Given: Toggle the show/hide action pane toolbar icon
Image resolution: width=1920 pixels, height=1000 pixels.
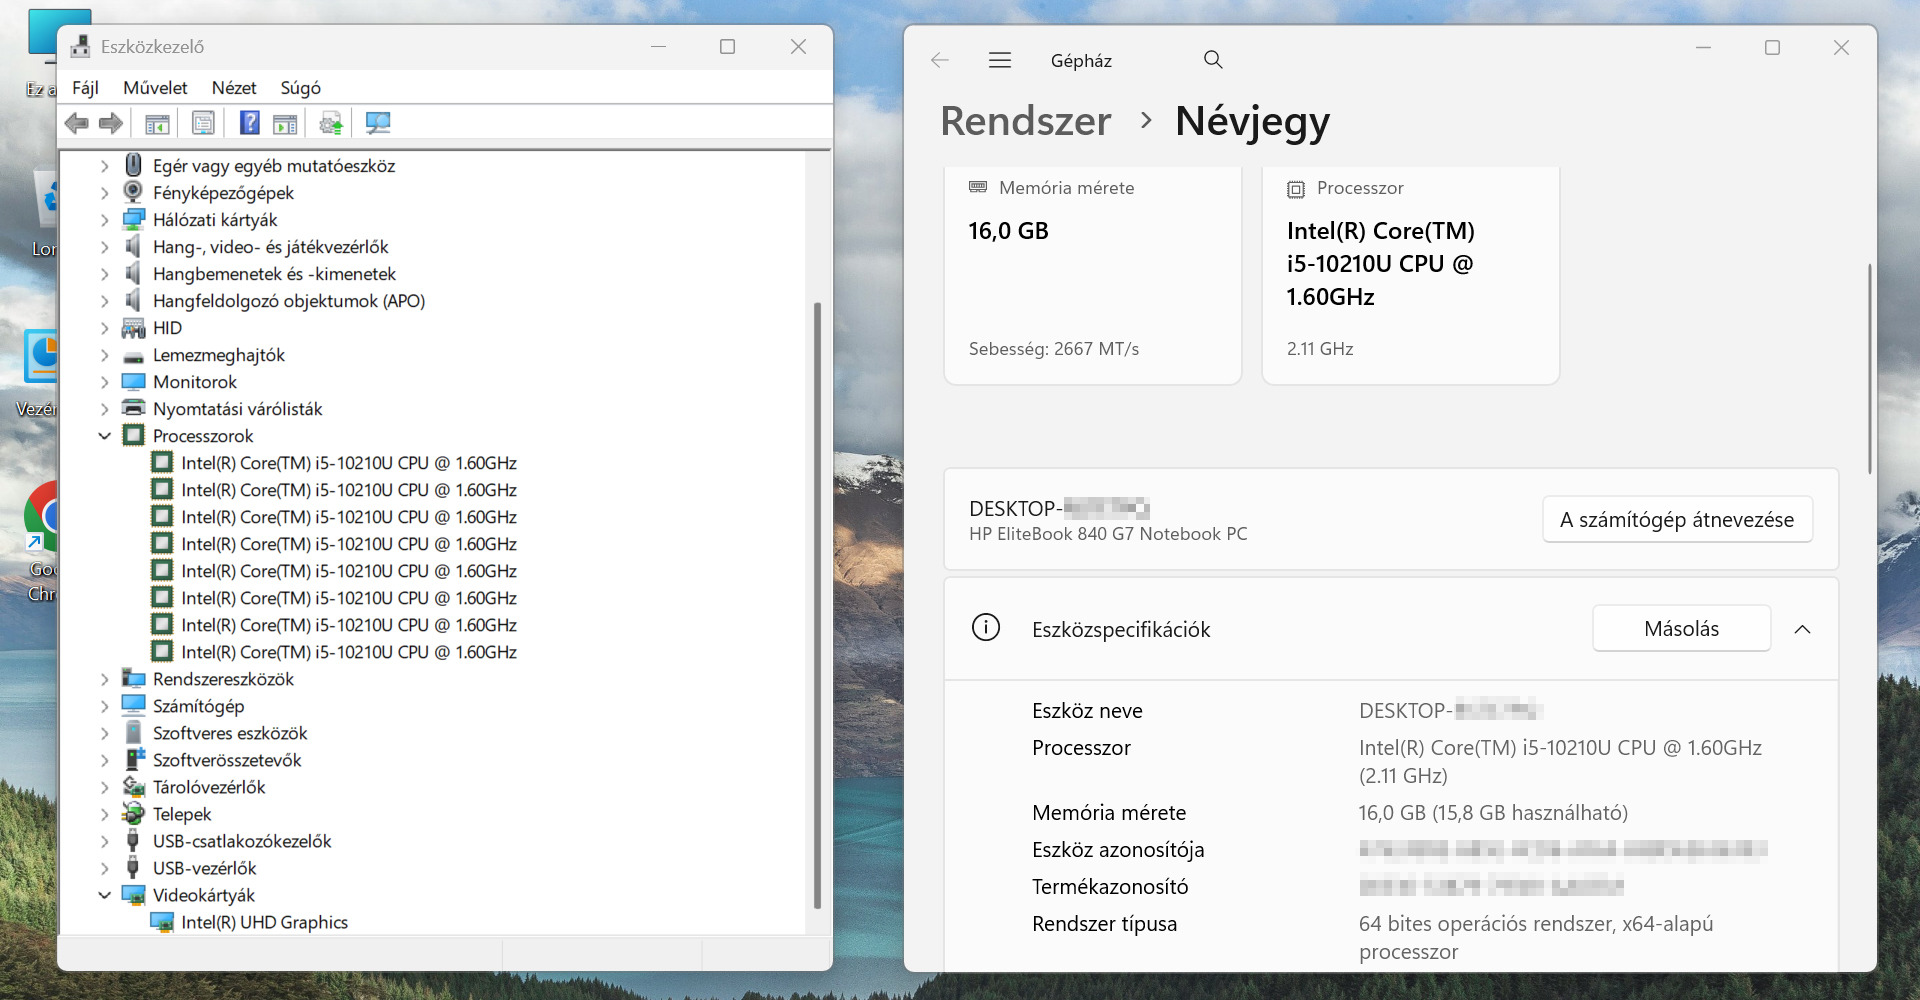Looking at the screenshot, I should click(x=285, y=124).
